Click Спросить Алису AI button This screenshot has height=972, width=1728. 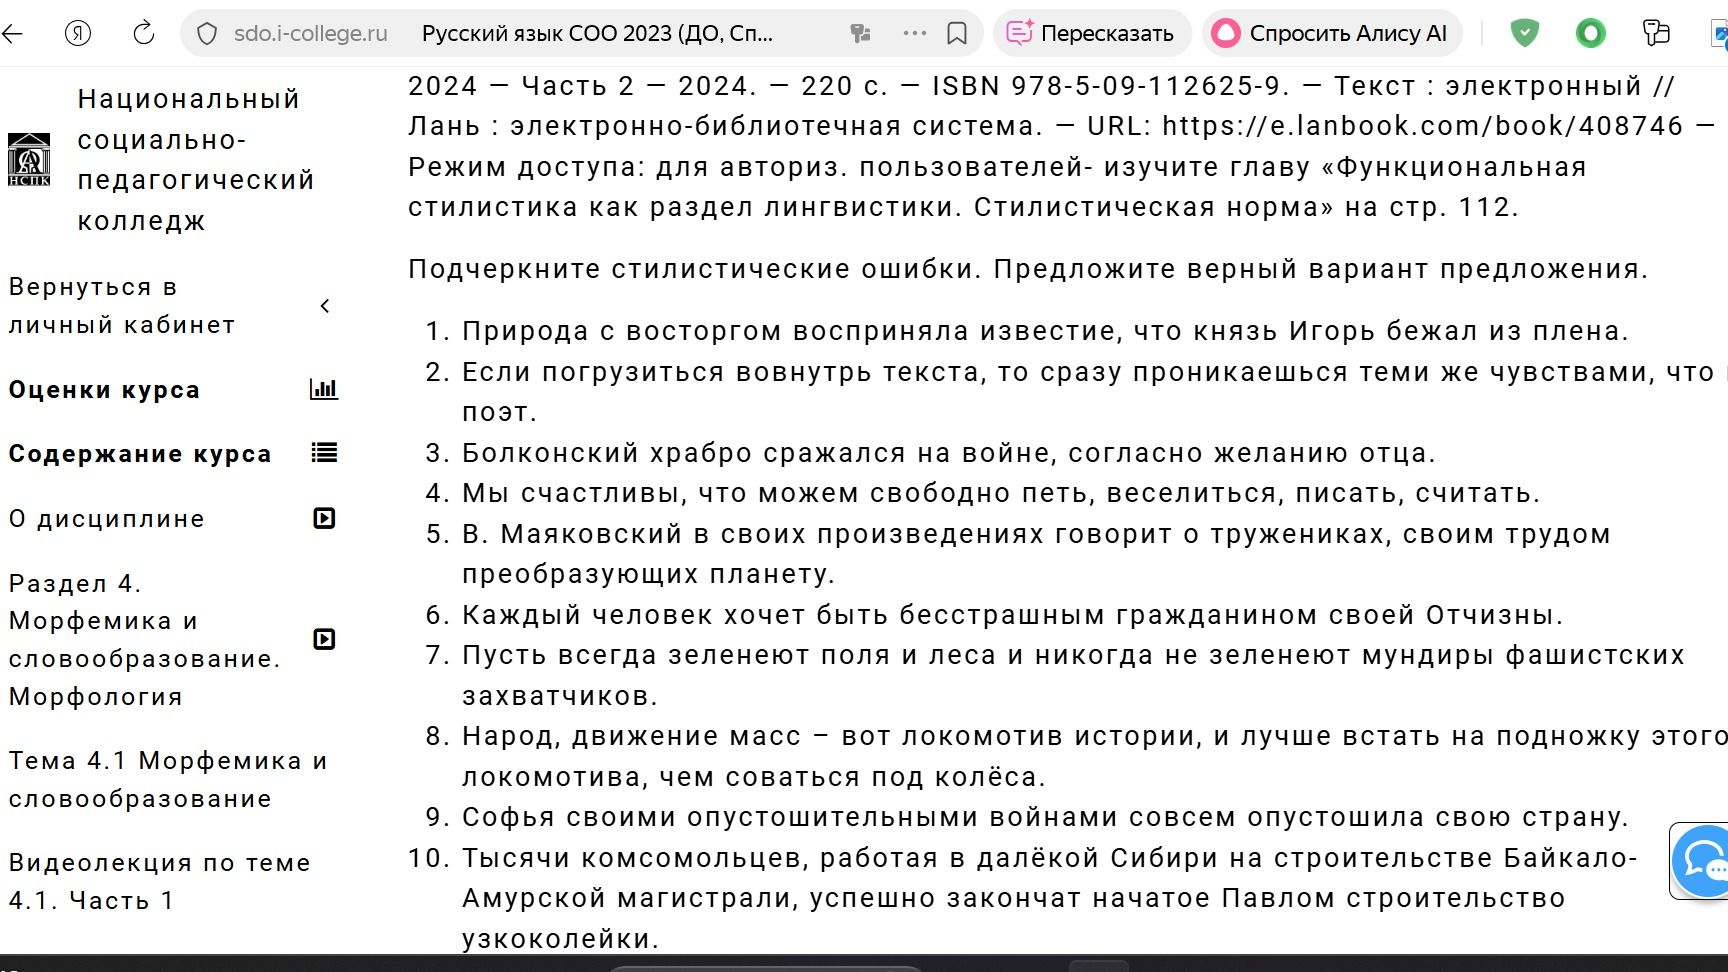tap(1332, 33)
